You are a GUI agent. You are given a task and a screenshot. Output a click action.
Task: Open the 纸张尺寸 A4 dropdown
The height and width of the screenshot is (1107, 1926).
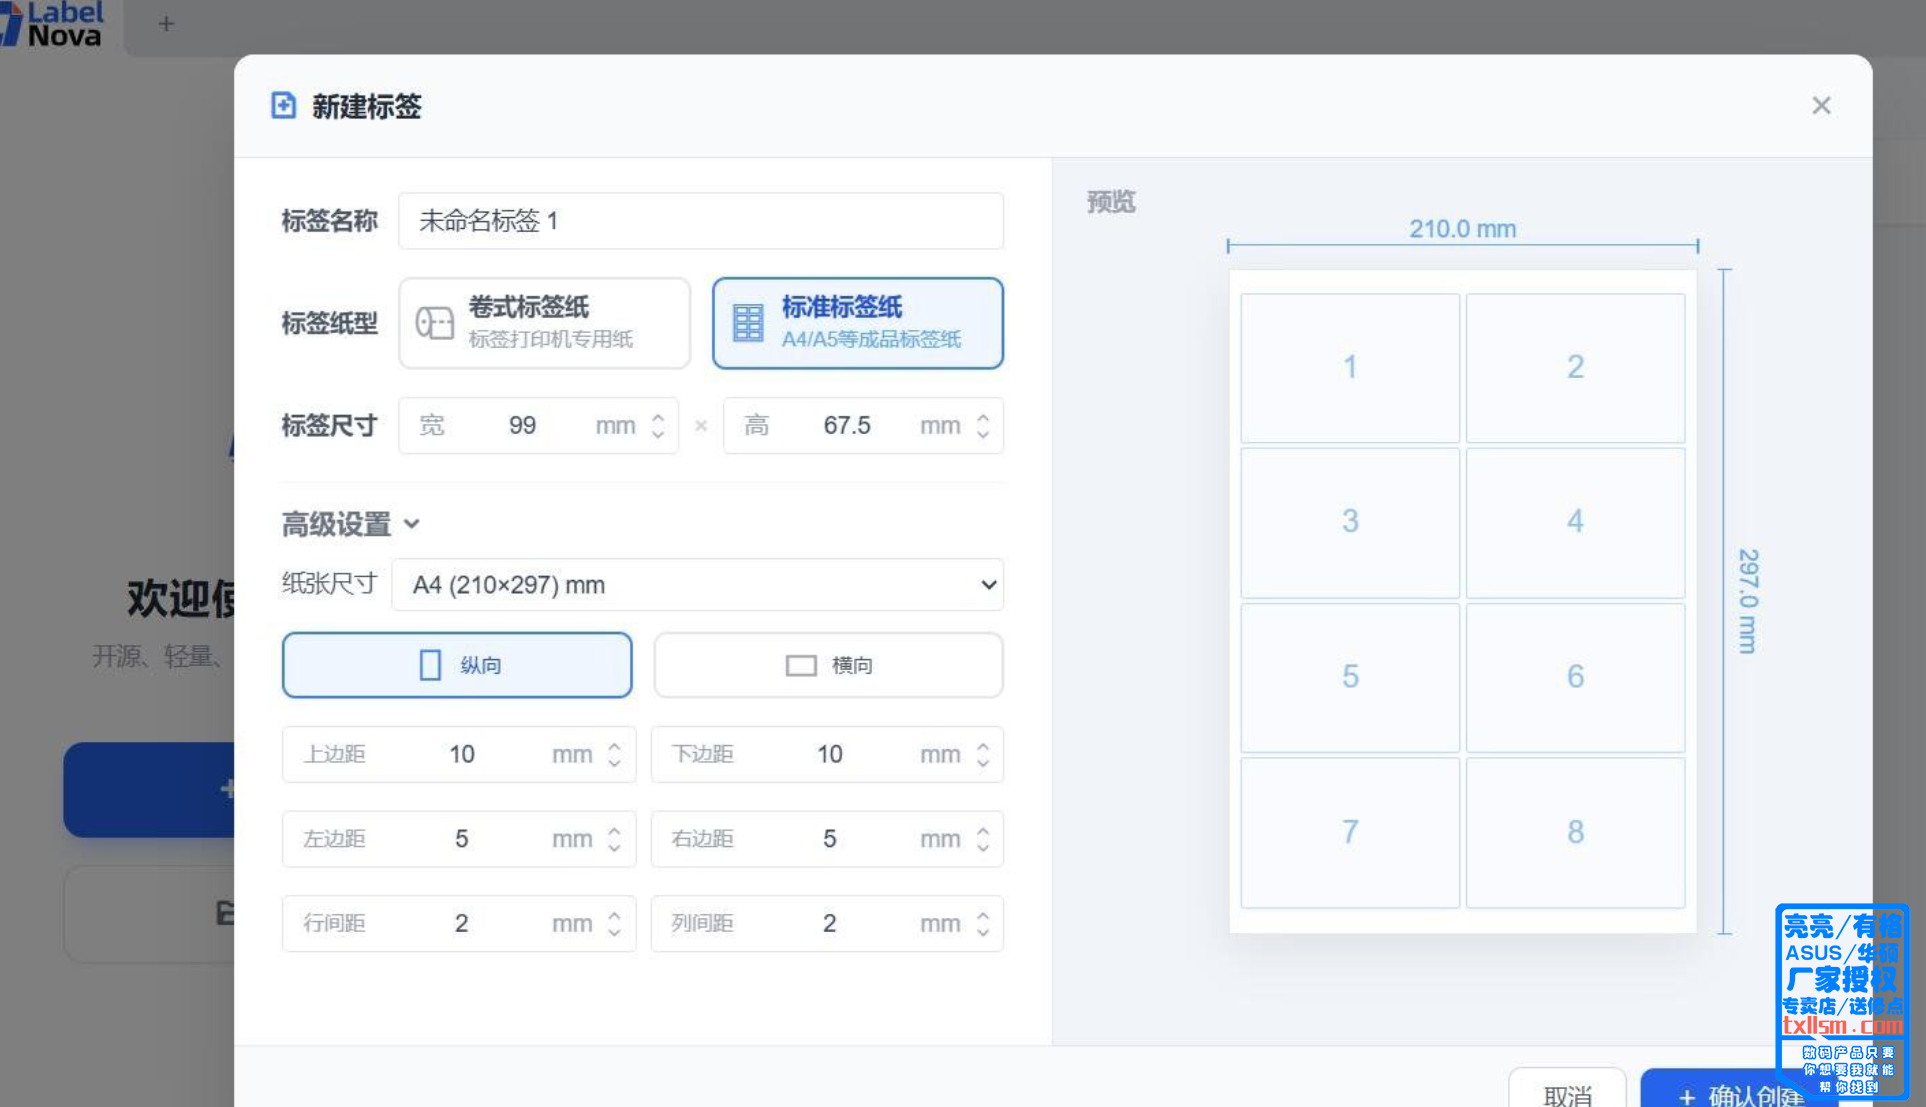697,585
